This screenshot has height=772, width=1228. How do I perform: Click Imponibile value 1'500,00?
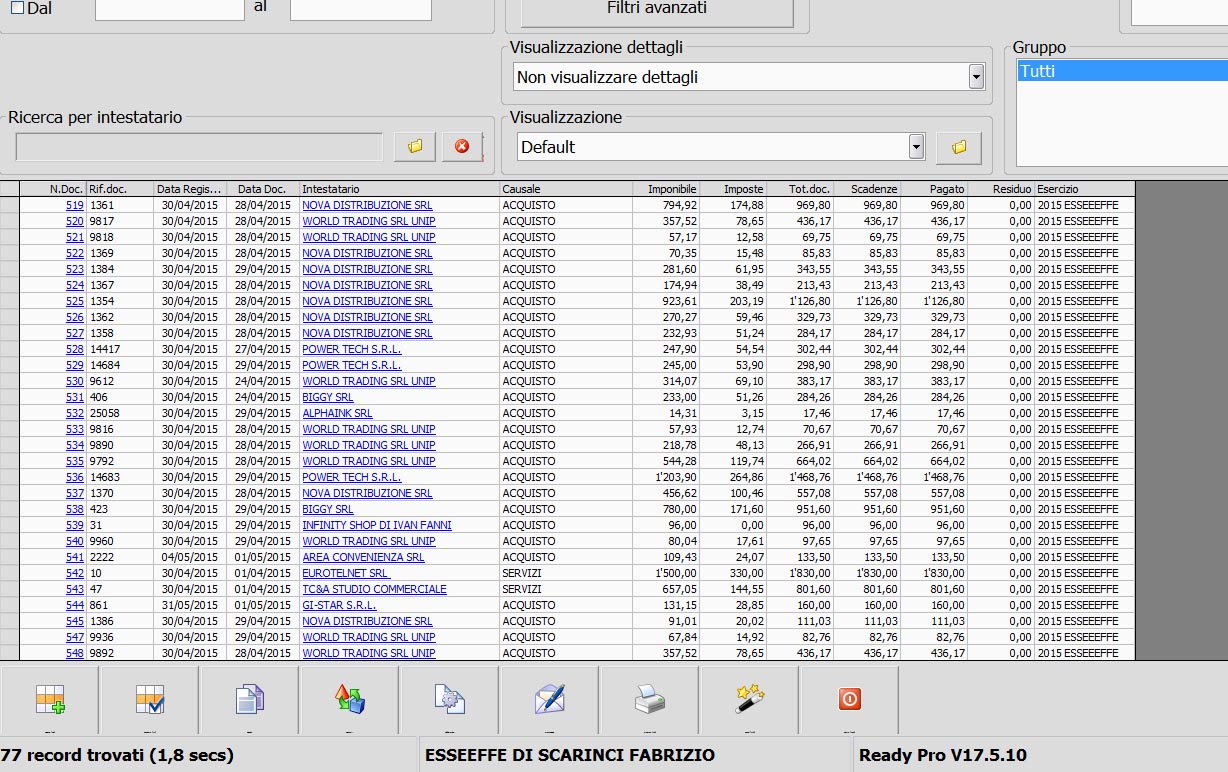tap(676, 573)
